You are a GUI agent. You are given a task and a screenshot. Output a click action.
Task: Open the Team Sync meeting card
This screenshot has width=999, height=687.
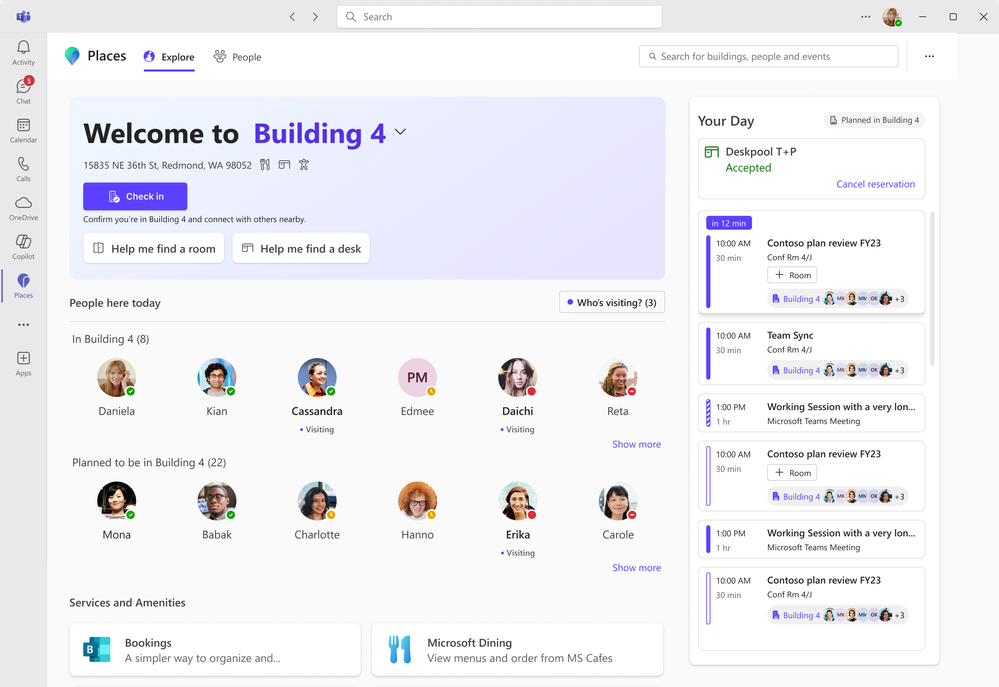pyautogui.click(x=812, y=354)
